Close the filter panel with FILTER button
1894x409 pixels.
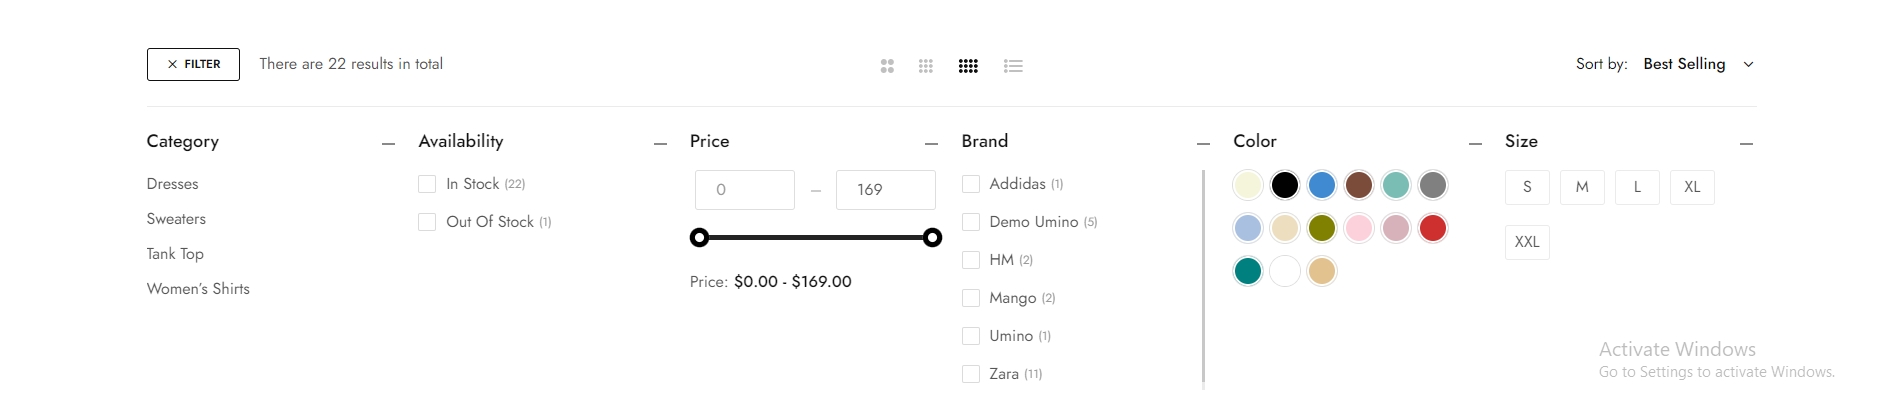pos(193,64)
